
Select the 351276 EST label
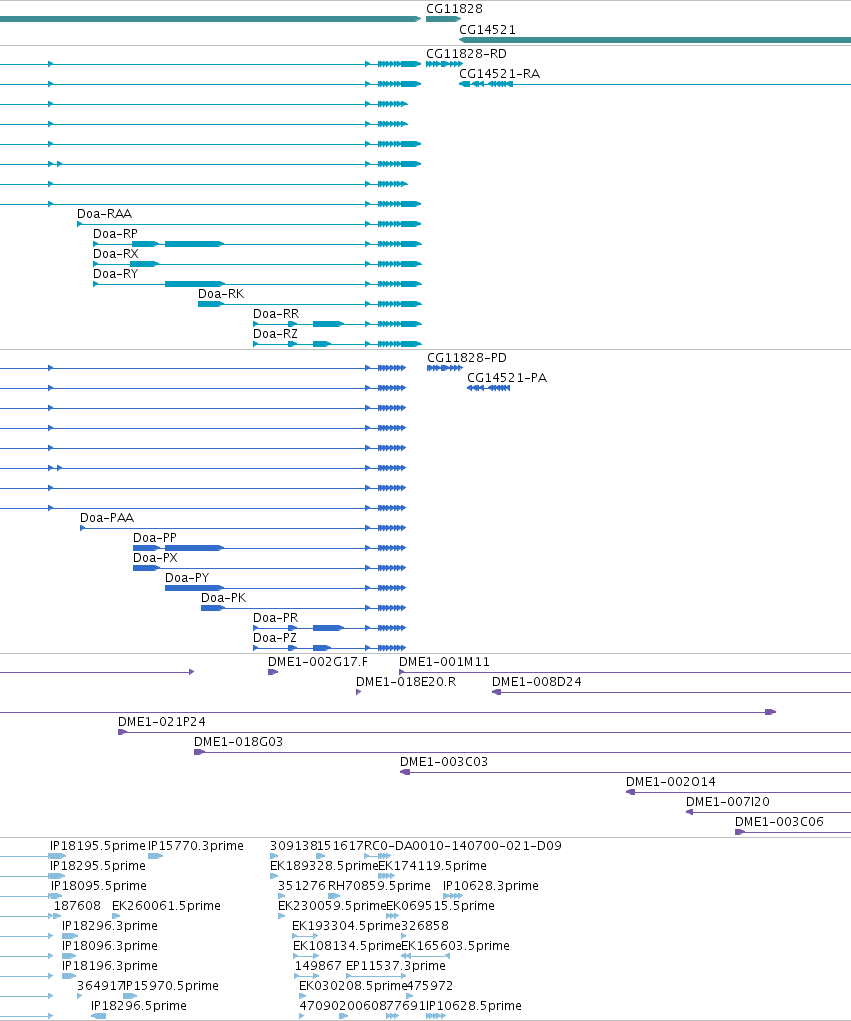click(301, 886)
